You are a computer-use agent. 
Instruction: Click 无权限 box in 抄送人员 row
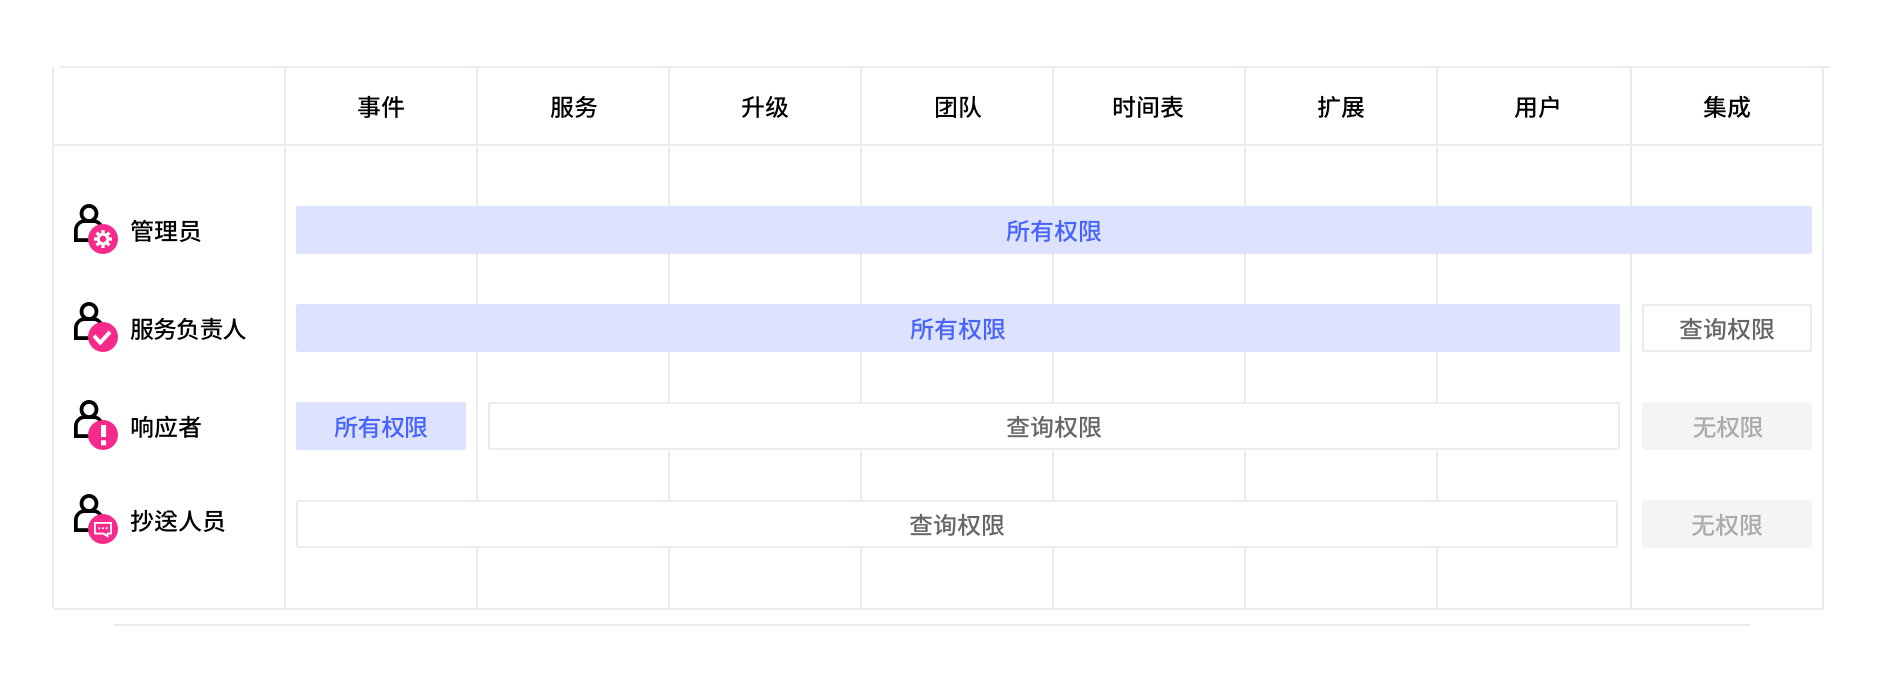click(x=1726, y=525)
